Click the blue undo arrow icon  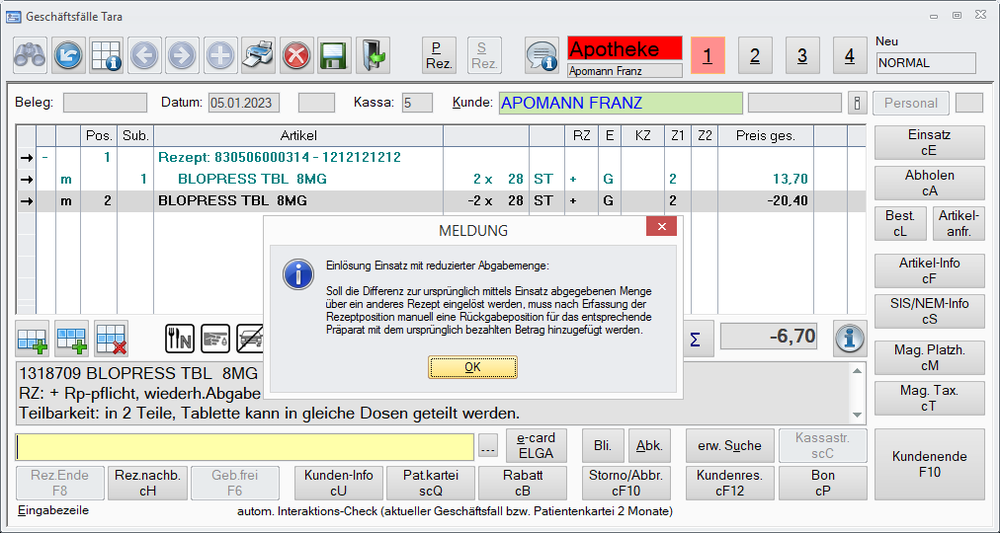coord(68,54)
